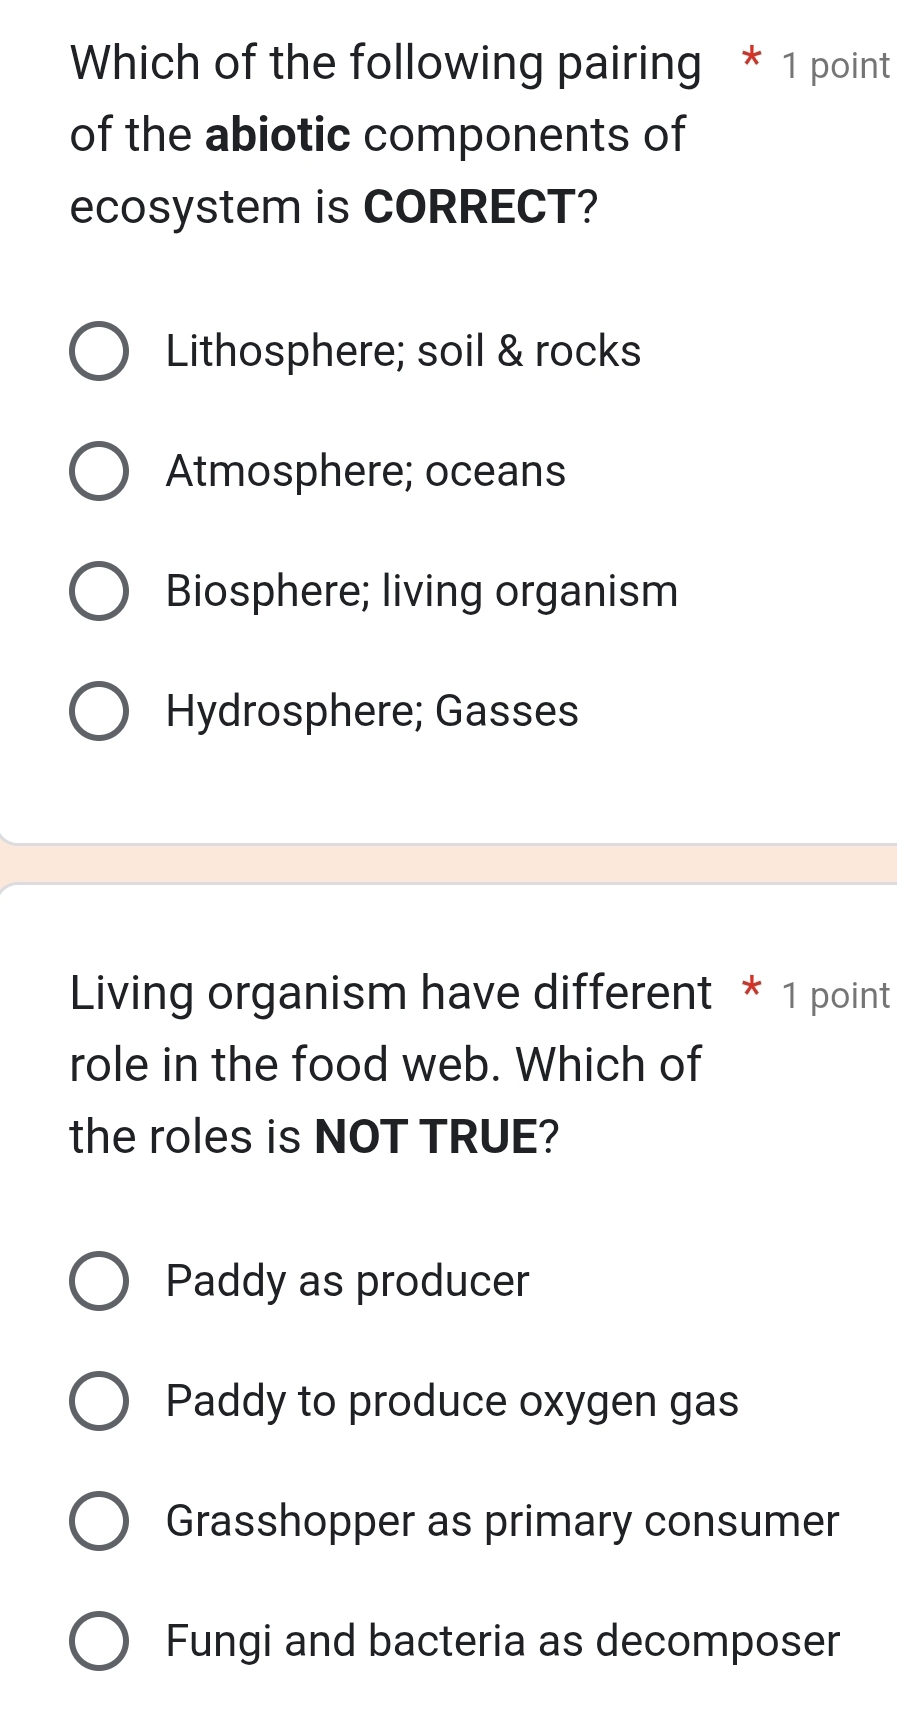Pick the Hydrosphere; Gasses option
The height and width of the screenshot is (1714, 897).
[x=98, y=711]
